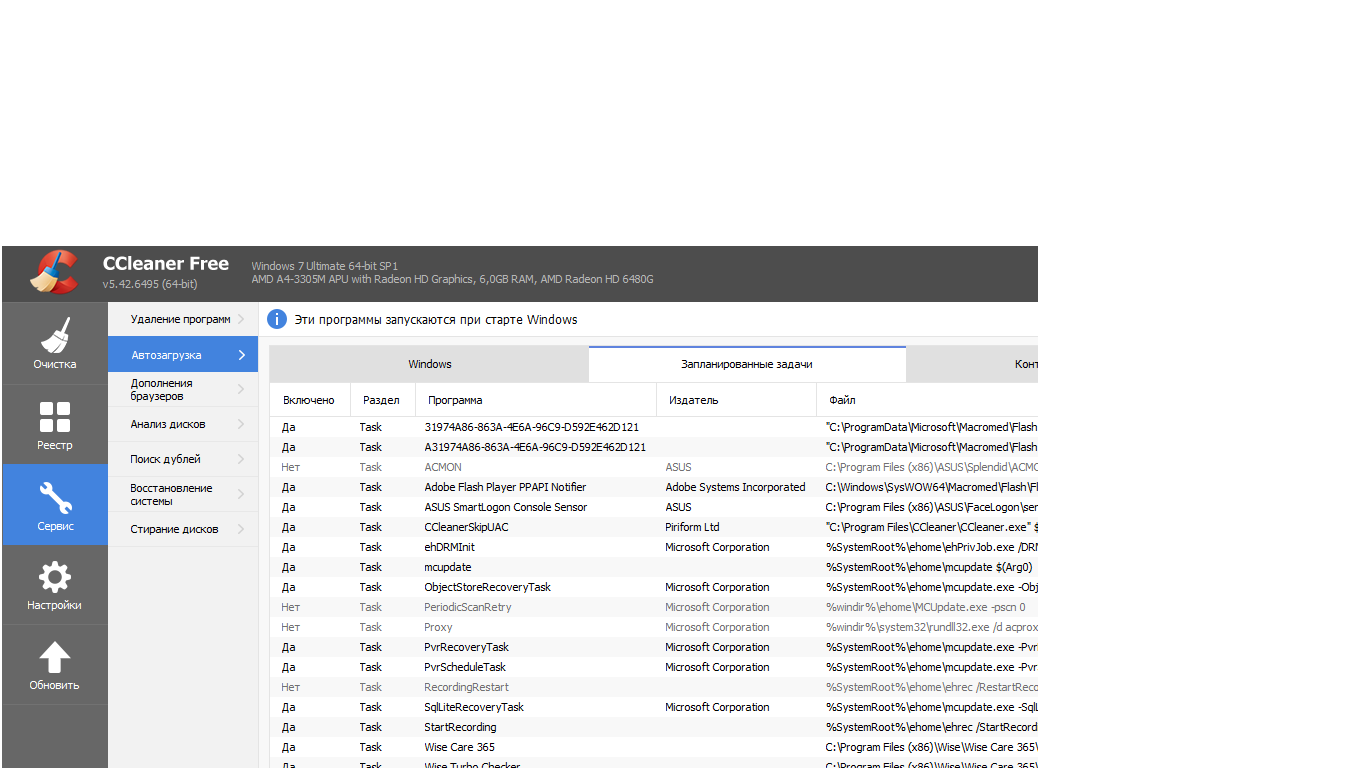Select ASUS SmartLogon Console Sensor row
Viewport: 1366px width, 768px height.
(x=654, y=507)
